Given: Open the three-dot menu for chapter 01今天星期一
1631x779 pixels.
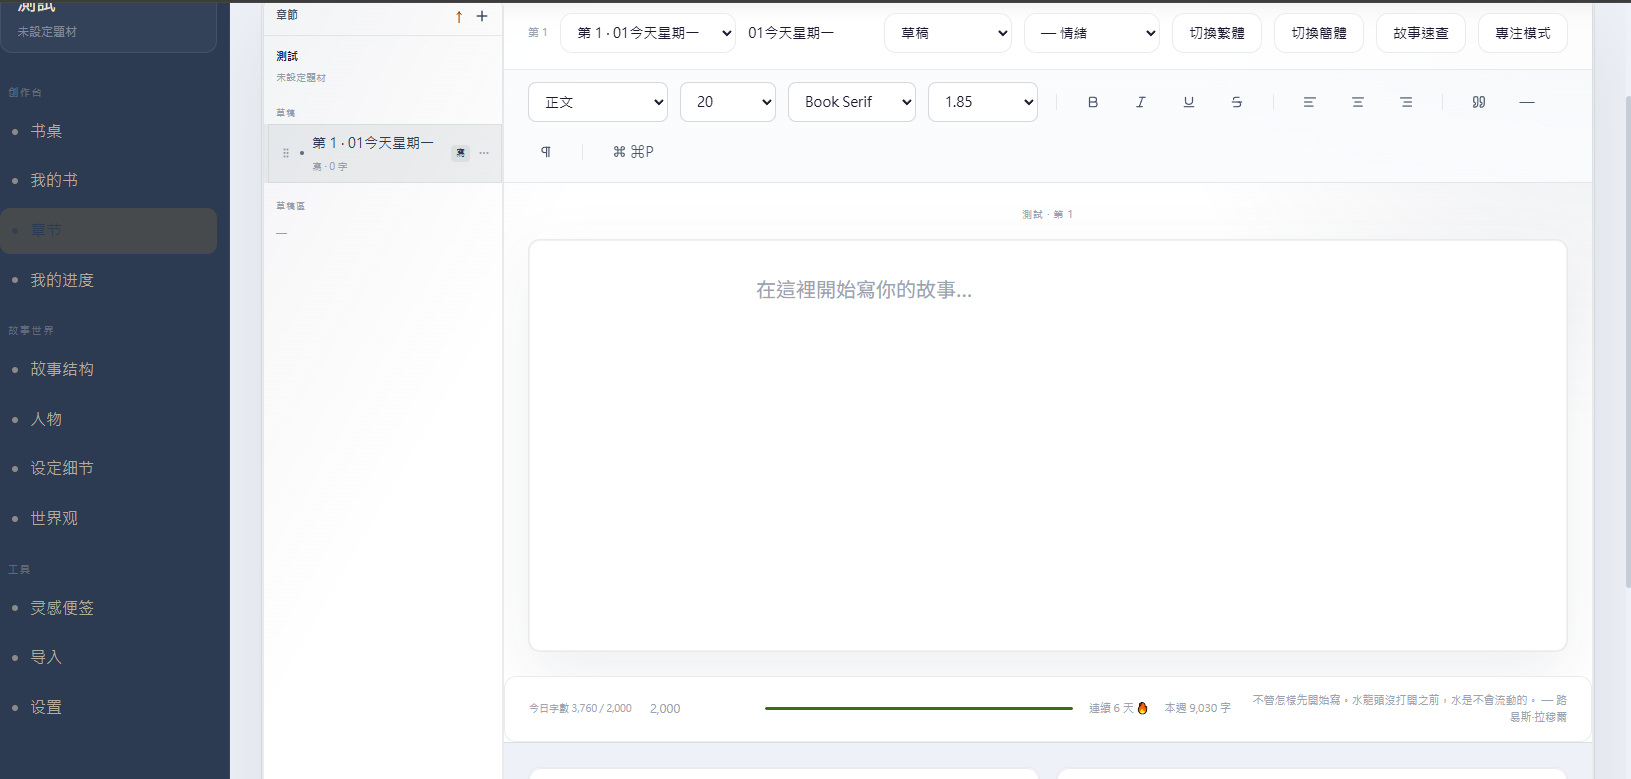Looking at the screenshot, I should click(484, 153).
